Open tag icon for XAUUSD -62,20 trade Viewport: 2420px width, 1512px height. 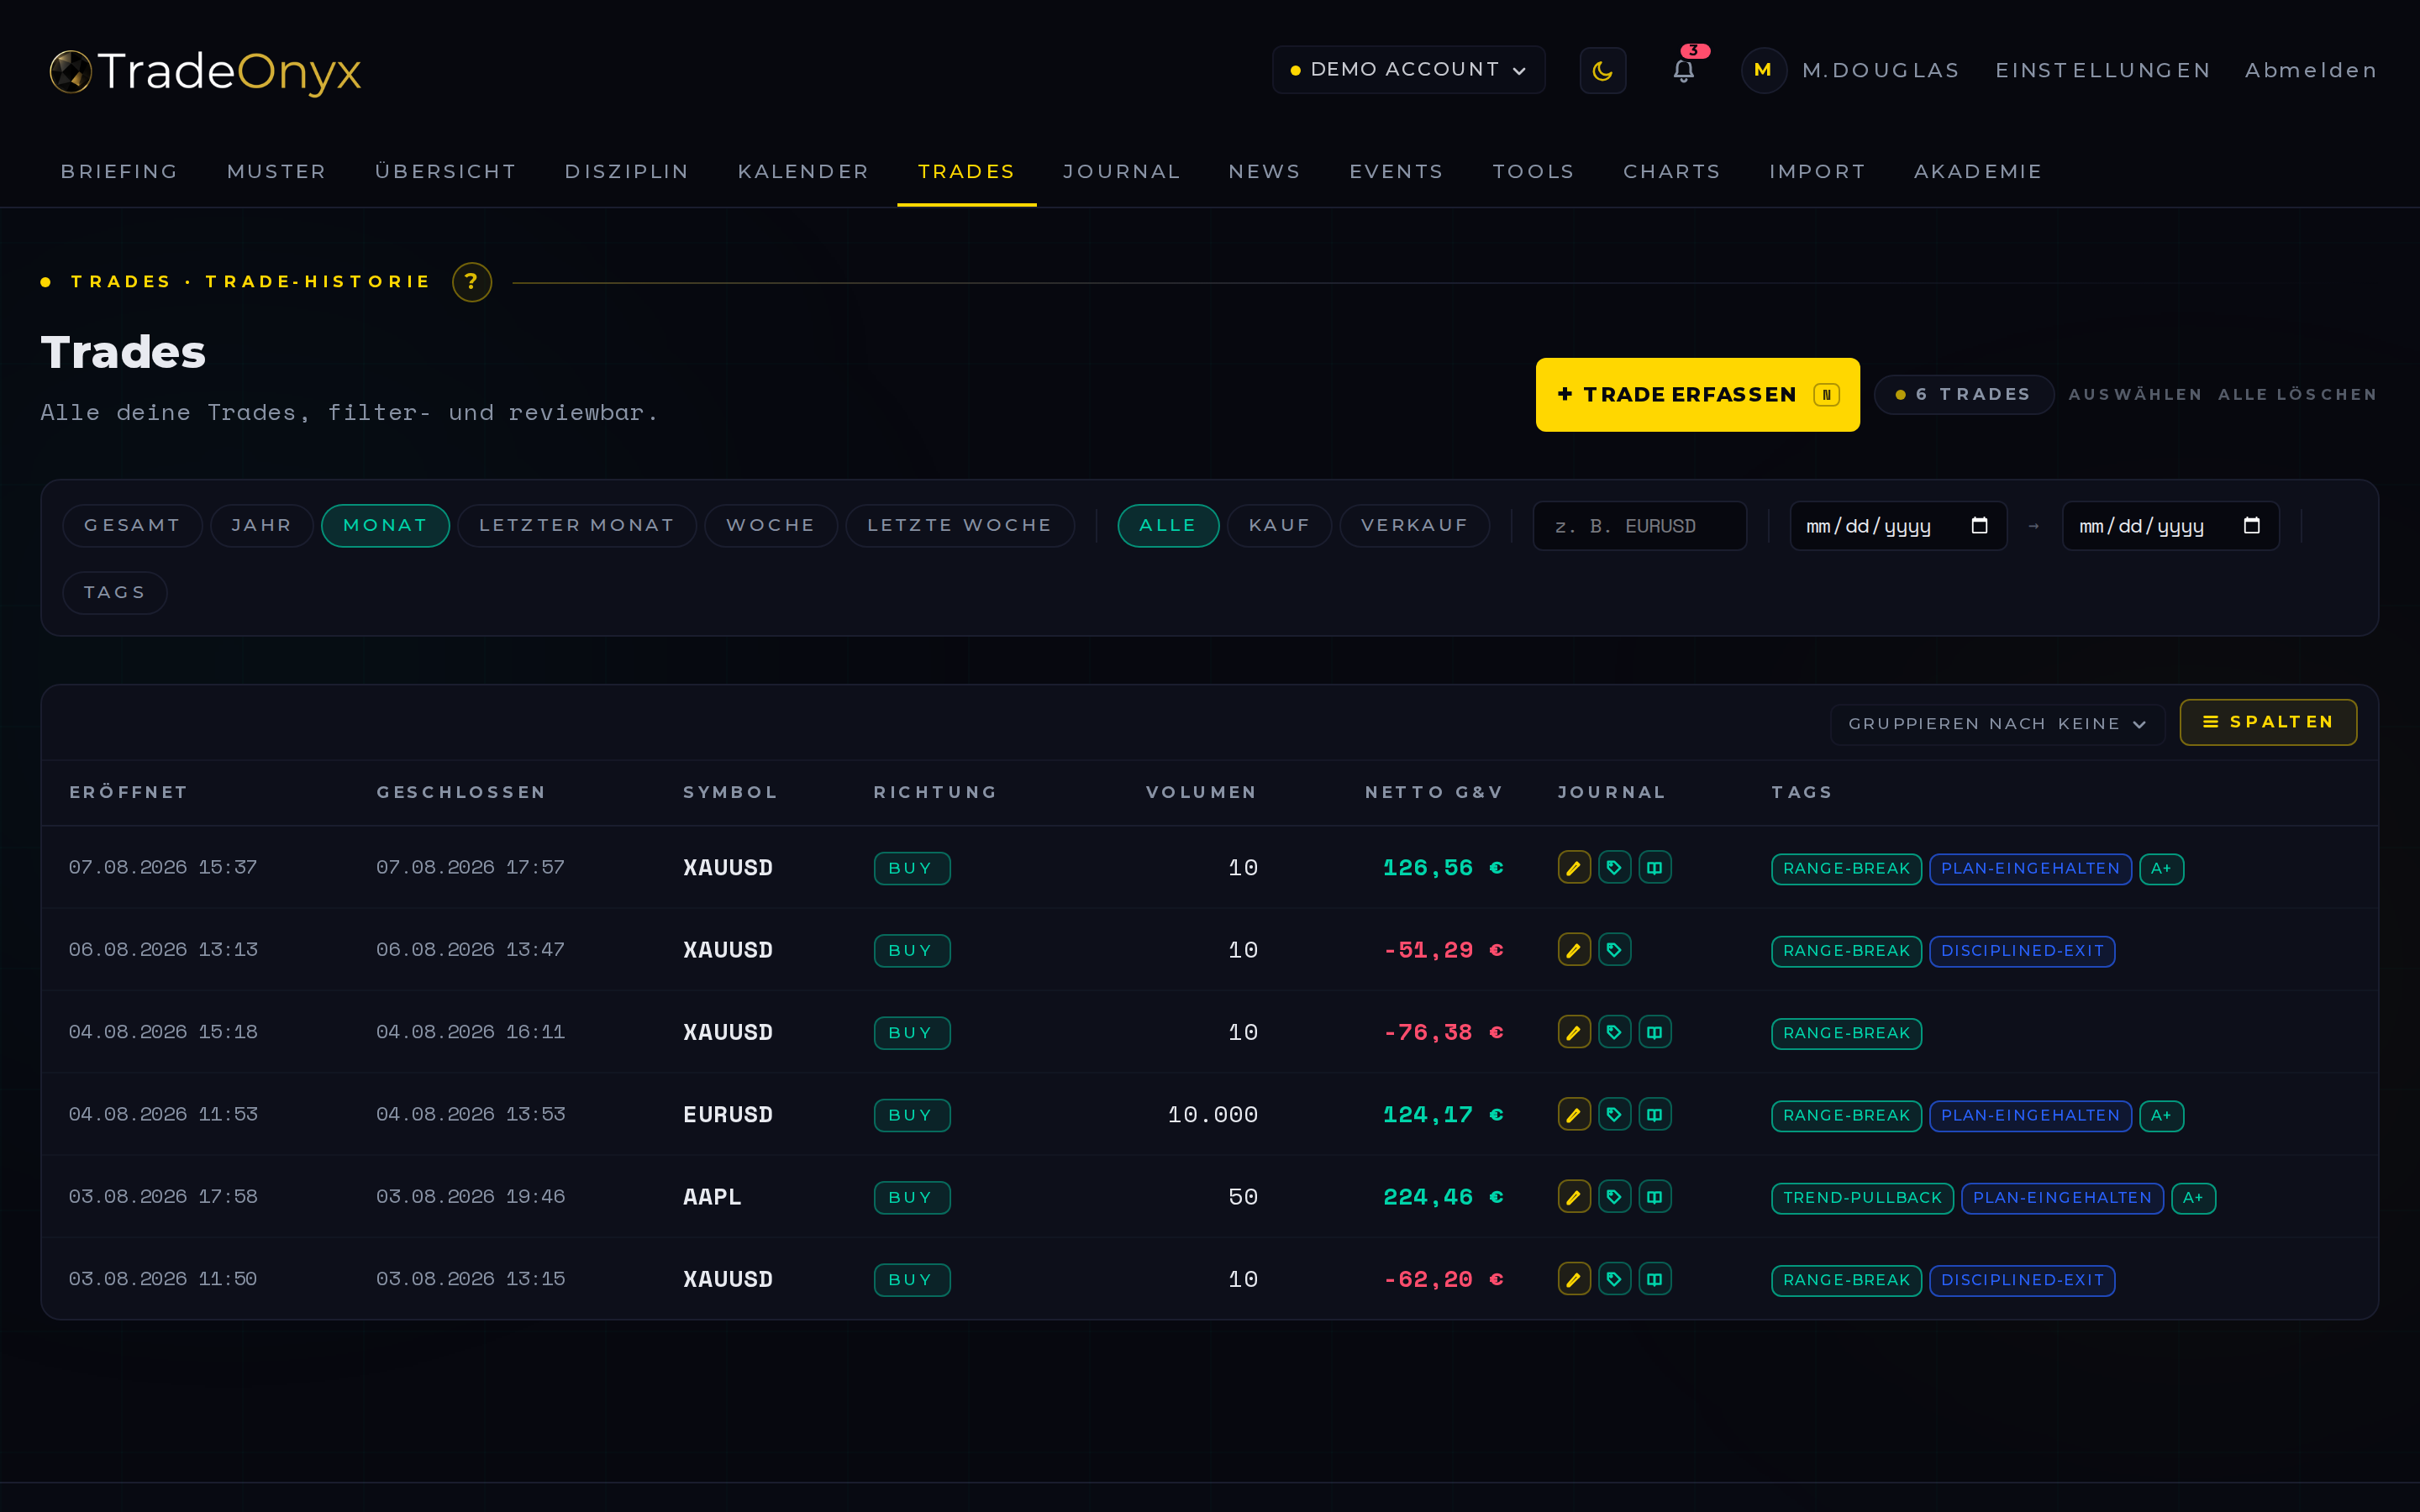pyautogui.click(x=1614, y=1279)
